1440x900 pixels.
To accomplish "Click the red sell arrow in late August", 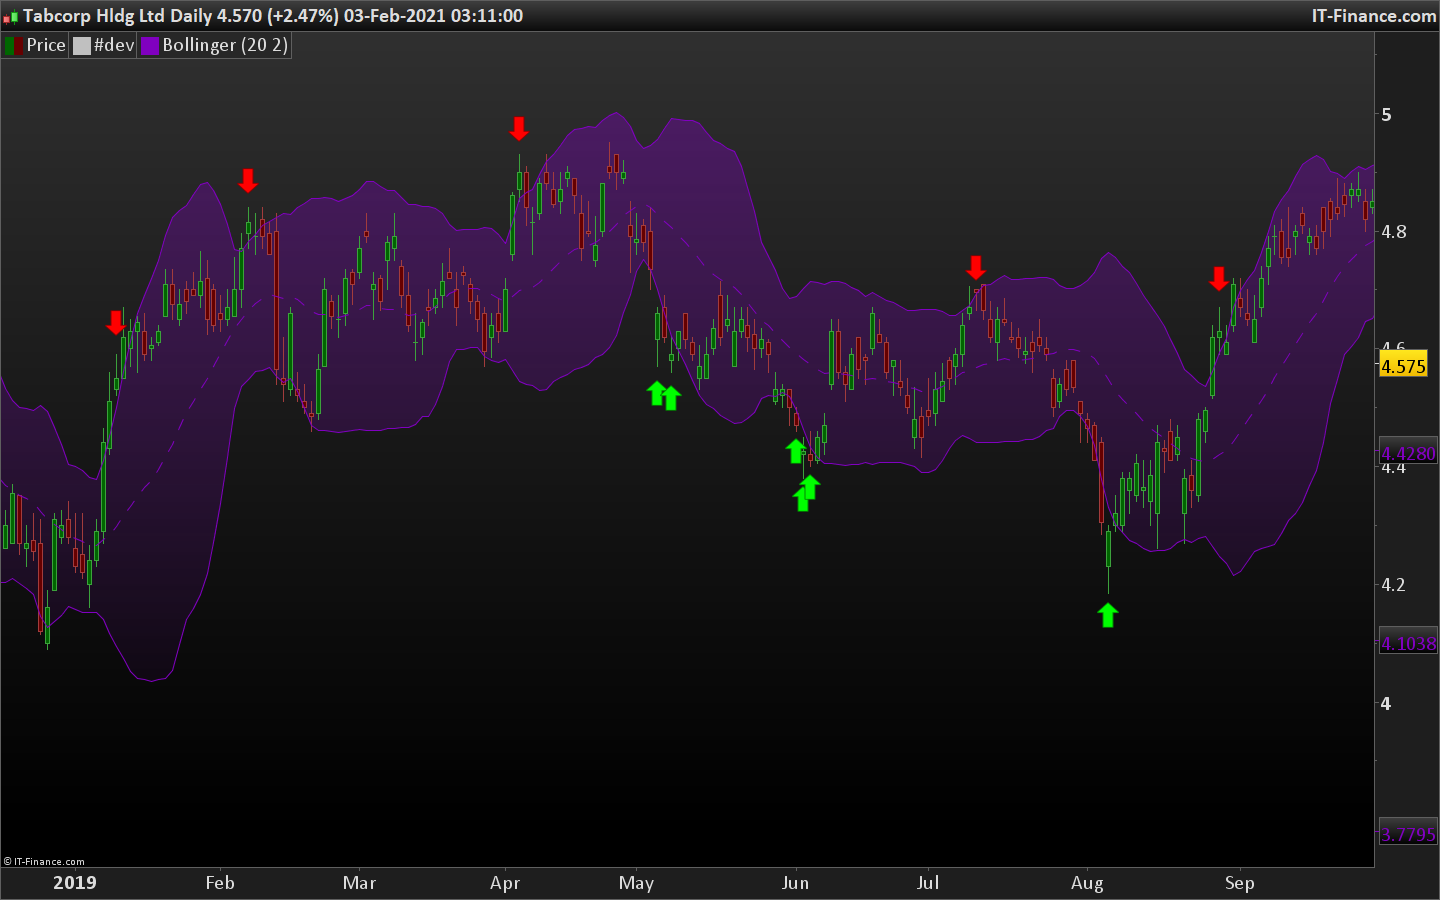I will pyautogui.click(x=1218, y=278).
